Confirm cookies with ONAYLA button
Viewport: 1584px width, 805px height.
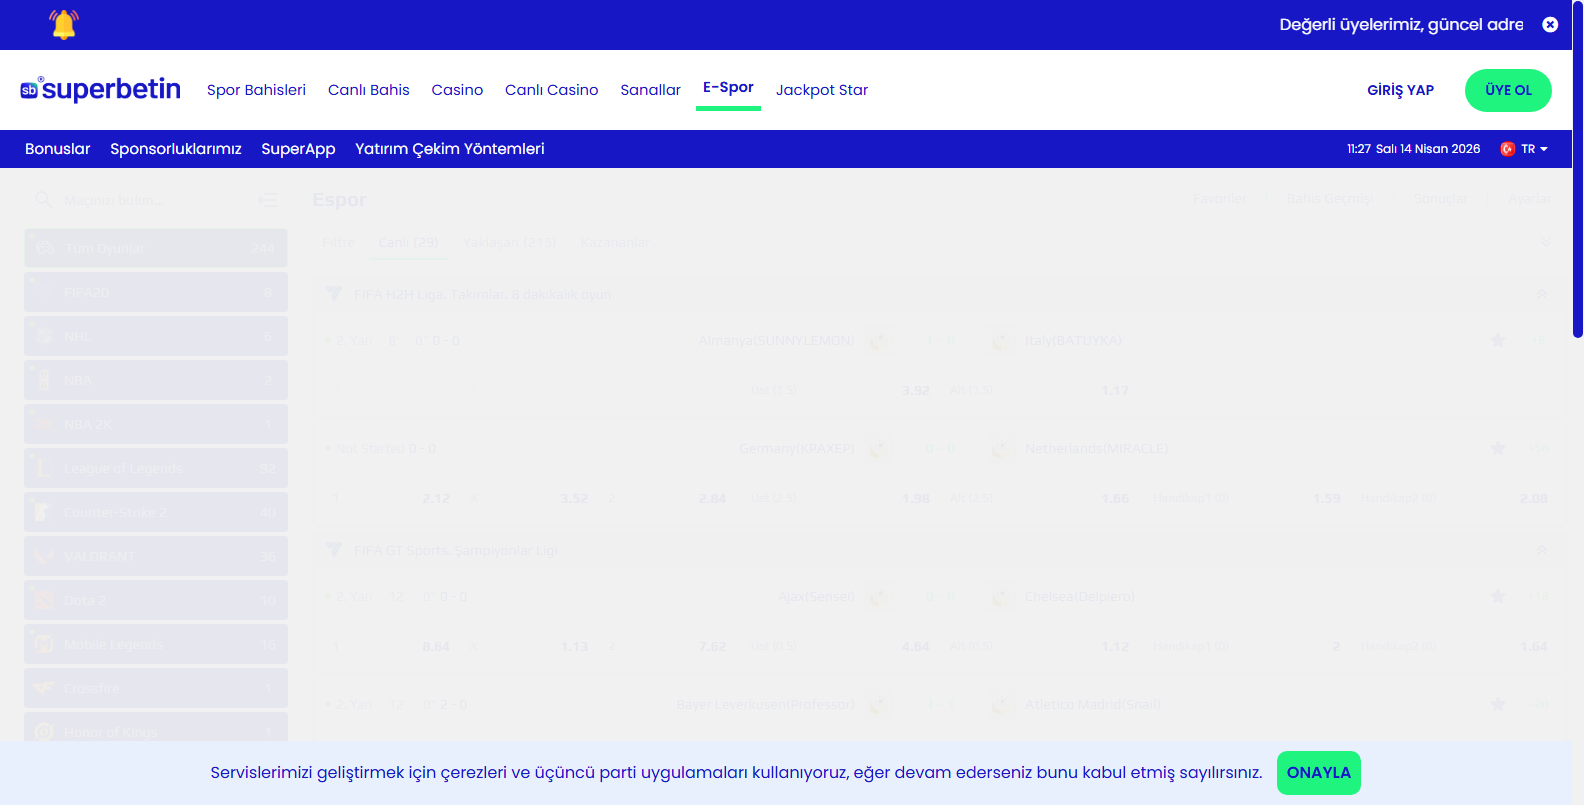(1319, 773)
